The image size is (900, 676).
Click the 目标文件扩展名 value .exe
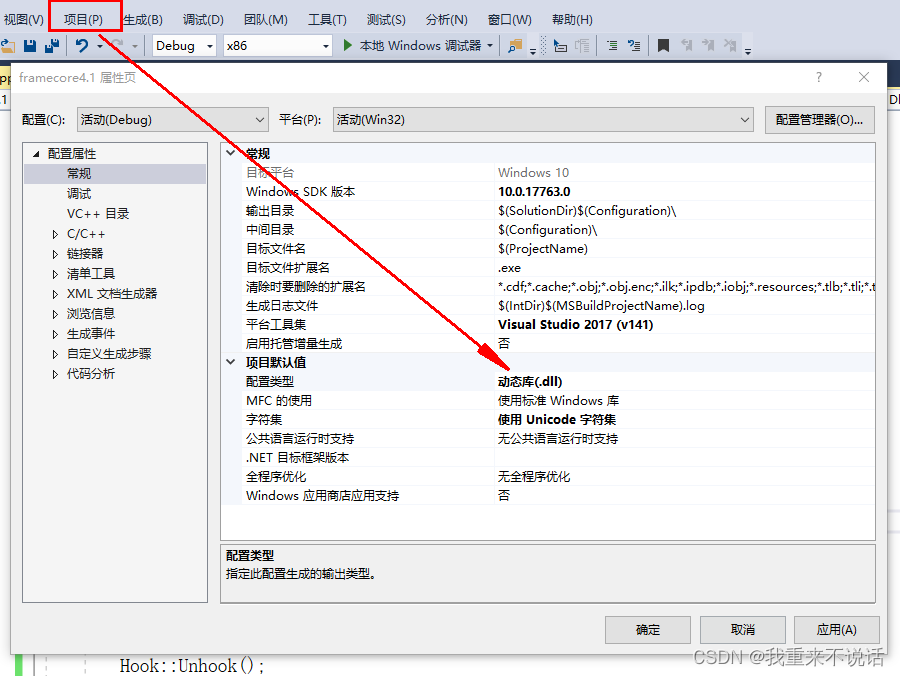click(x=510, y=268)
